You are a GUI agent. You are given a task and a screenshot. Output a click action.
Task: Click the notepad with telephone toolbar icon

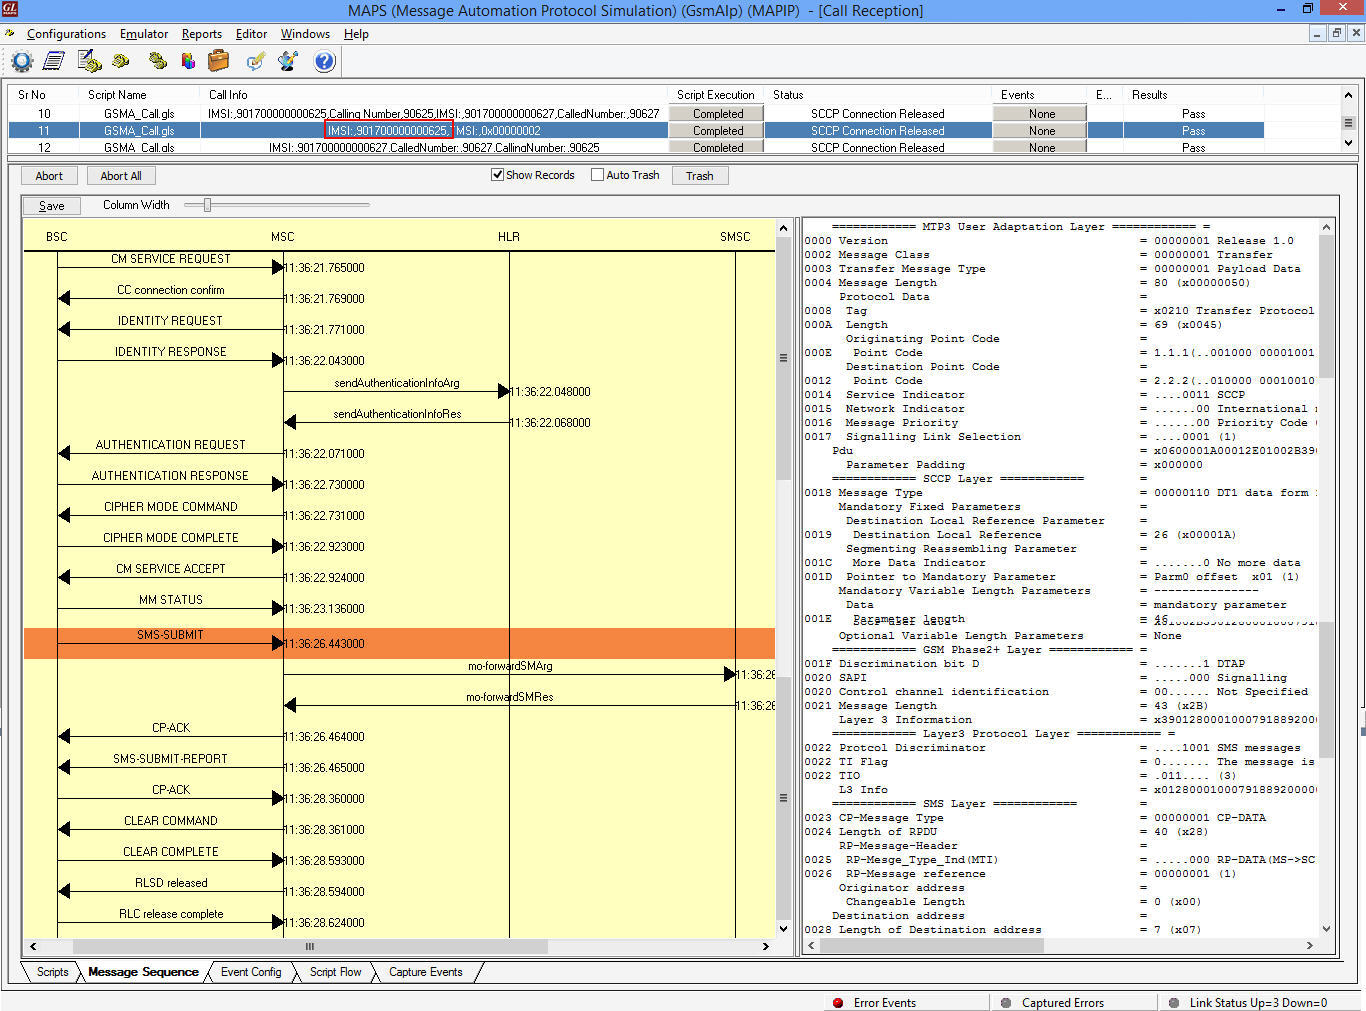point(89,62)
